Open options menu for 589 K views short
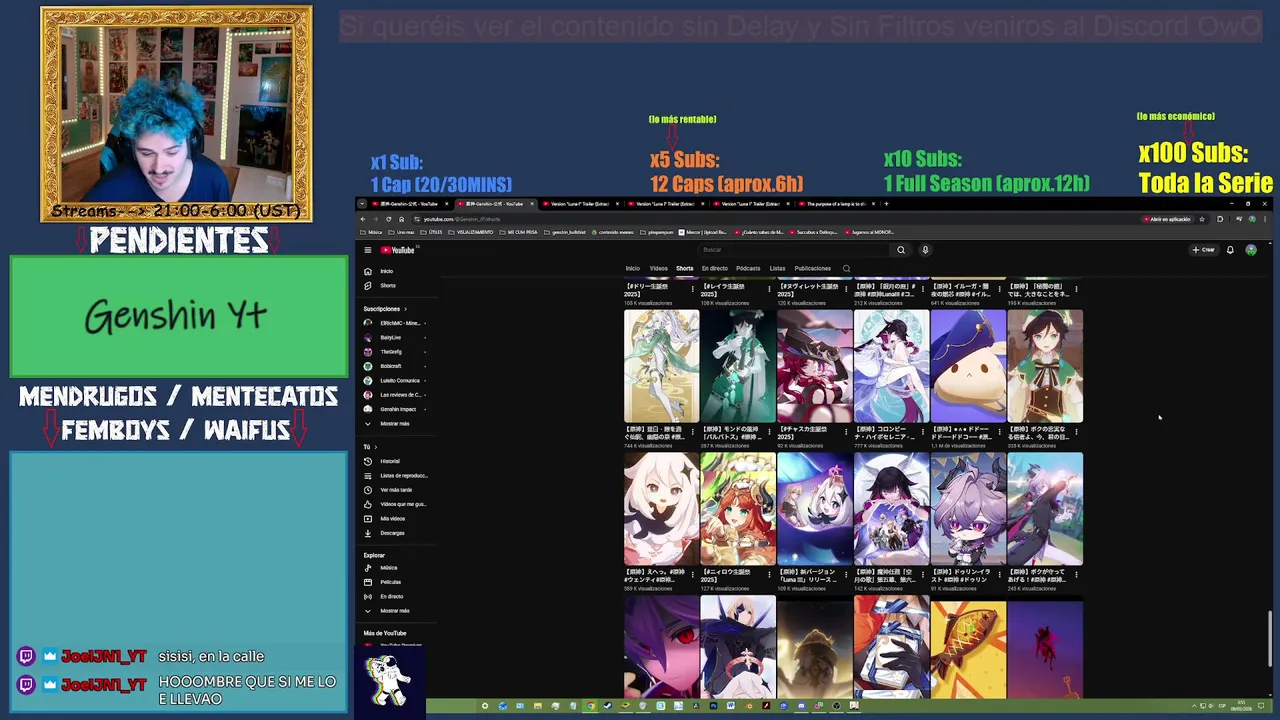The image size is (1280, 720). point(692,574)
